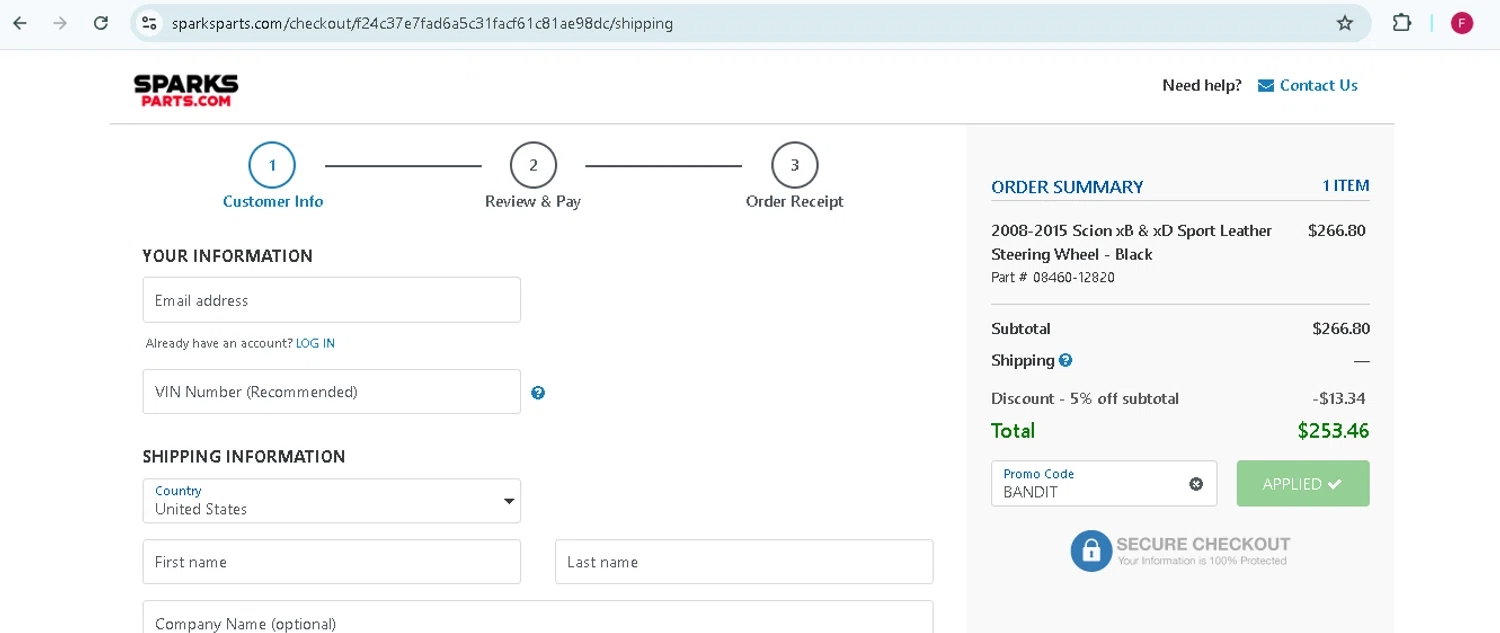
Task: Open the Shipping help question icon
Action: coord(1066,360)
